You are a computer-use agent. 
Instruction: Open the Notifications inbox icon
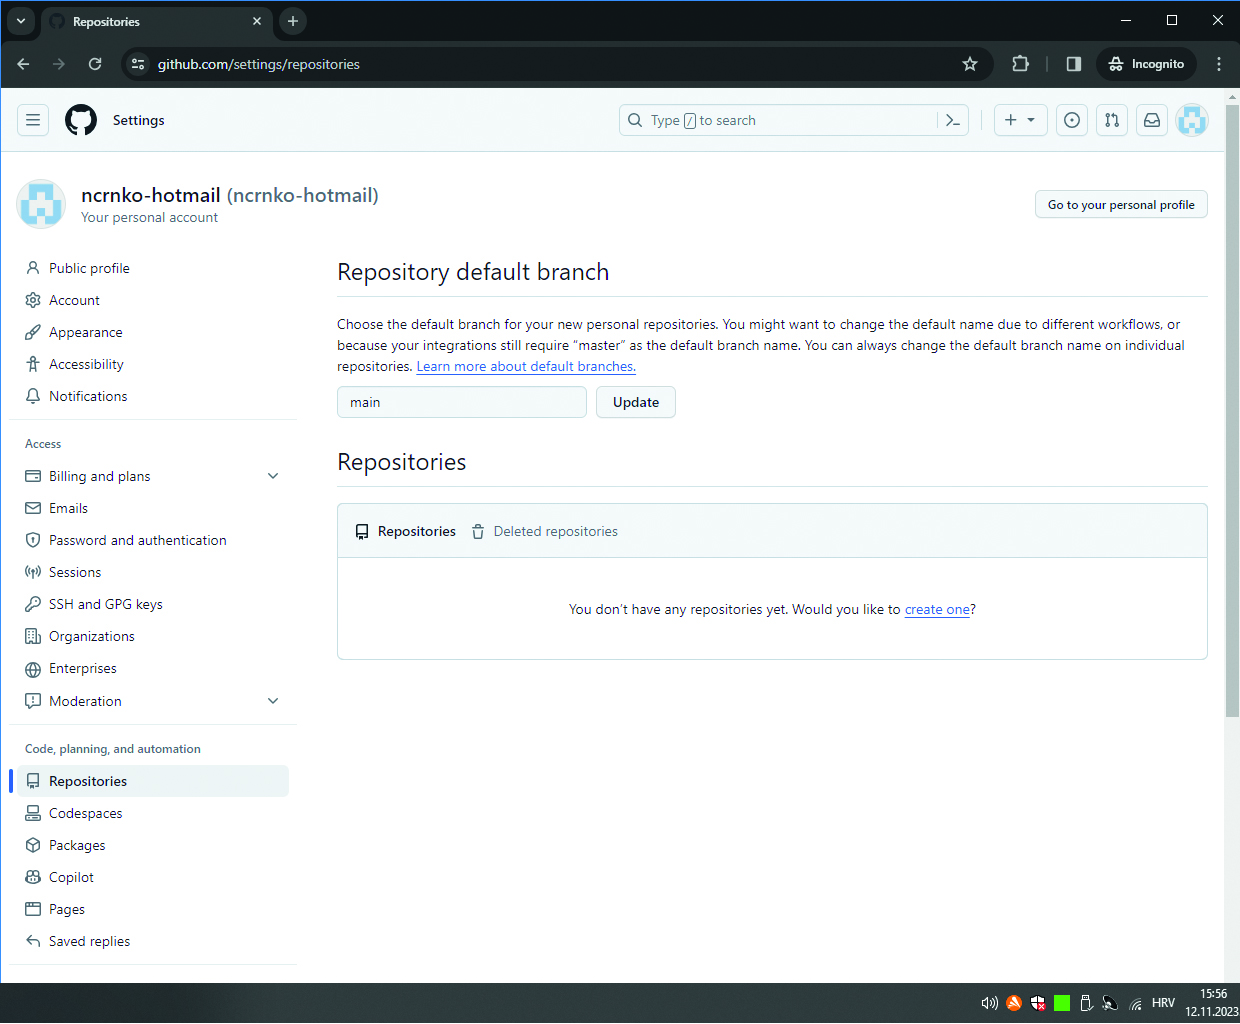(1152, 120)
